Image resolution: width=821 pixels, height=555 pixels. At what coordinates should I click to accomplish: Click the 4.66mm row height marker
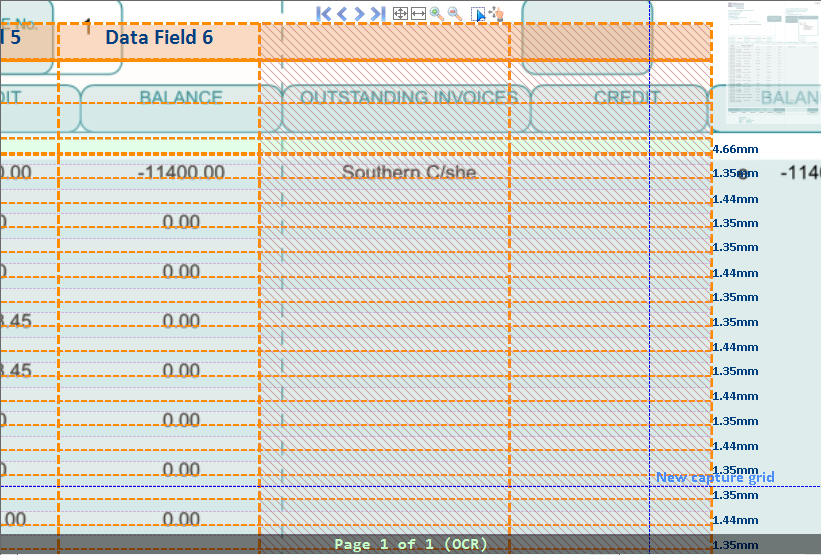734,150
